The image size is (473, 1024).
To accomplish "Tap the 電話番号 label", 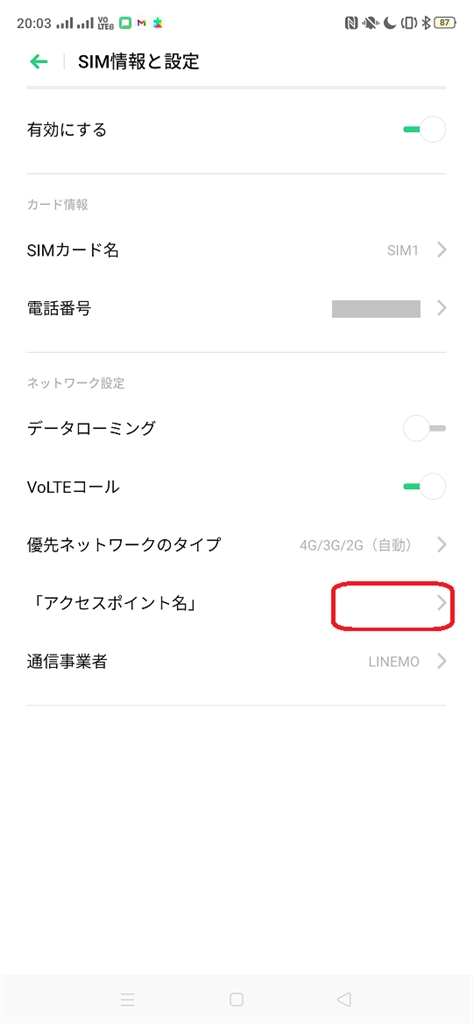I will point(59,308).
